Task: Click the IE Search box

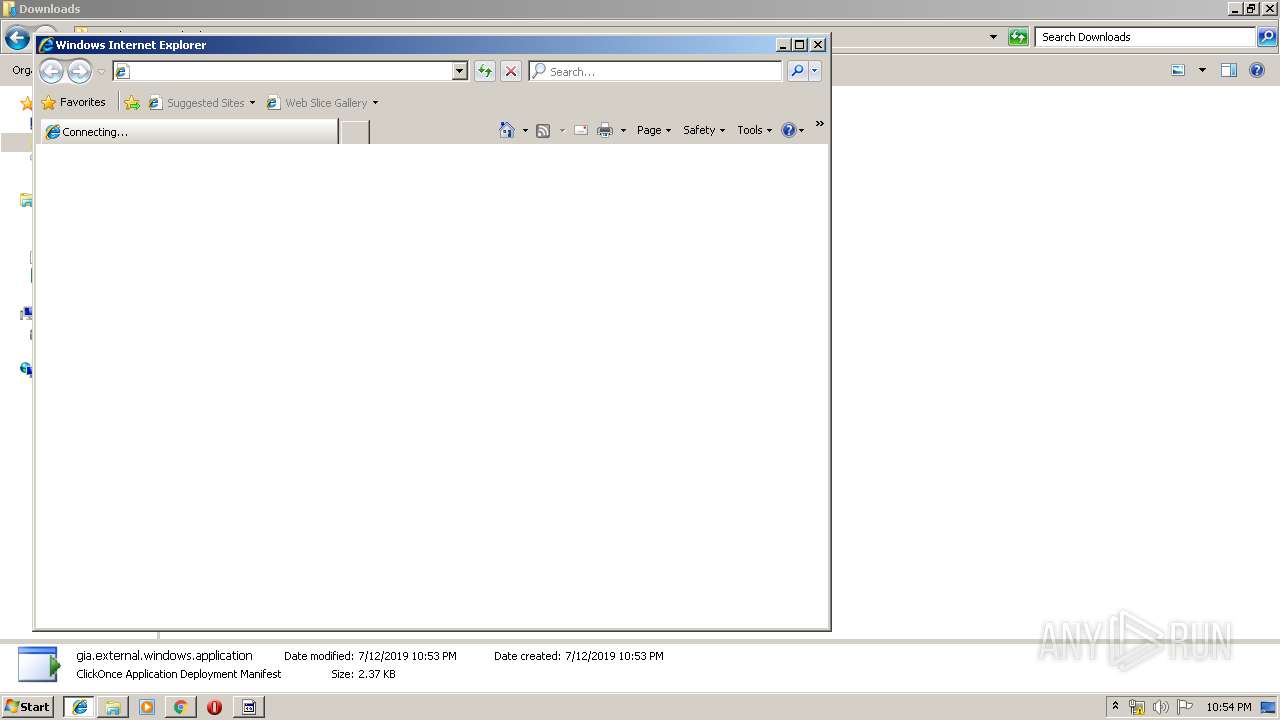Action: click(655, 71)
